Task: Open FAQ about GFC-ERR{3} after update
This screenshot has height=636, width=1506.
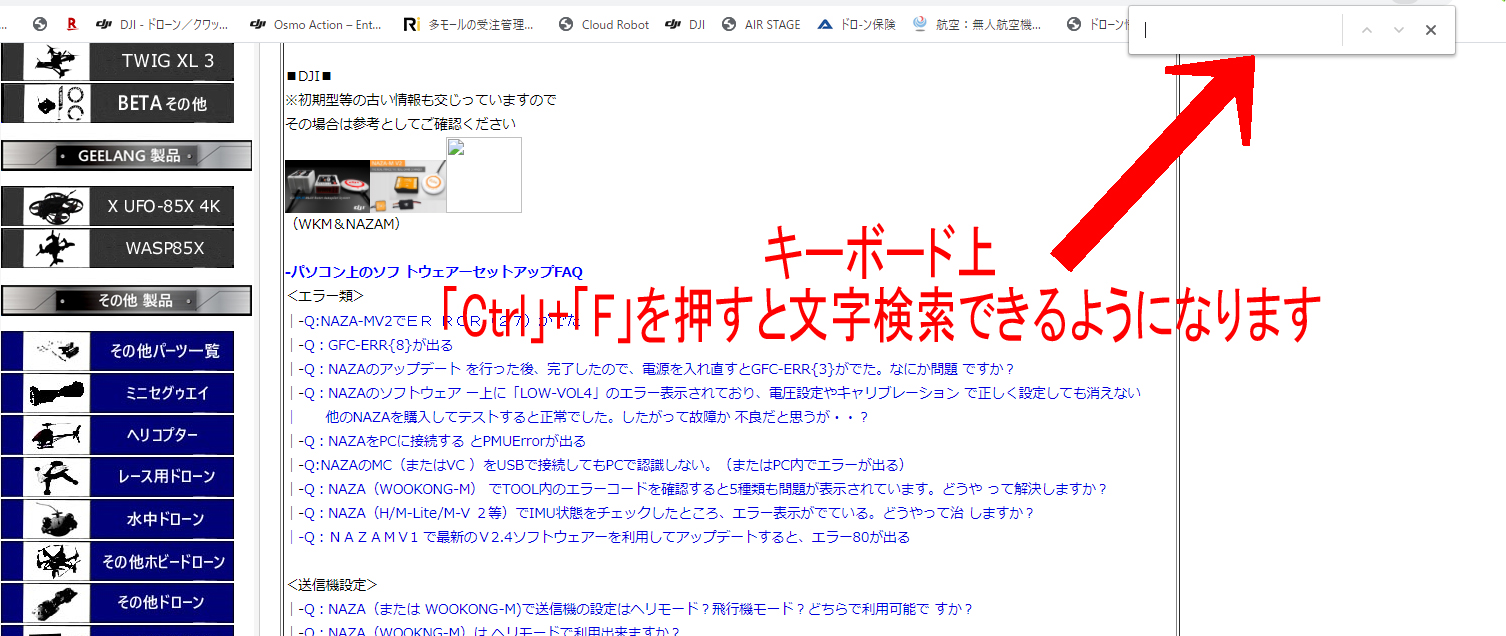Action: click(656, 368)
